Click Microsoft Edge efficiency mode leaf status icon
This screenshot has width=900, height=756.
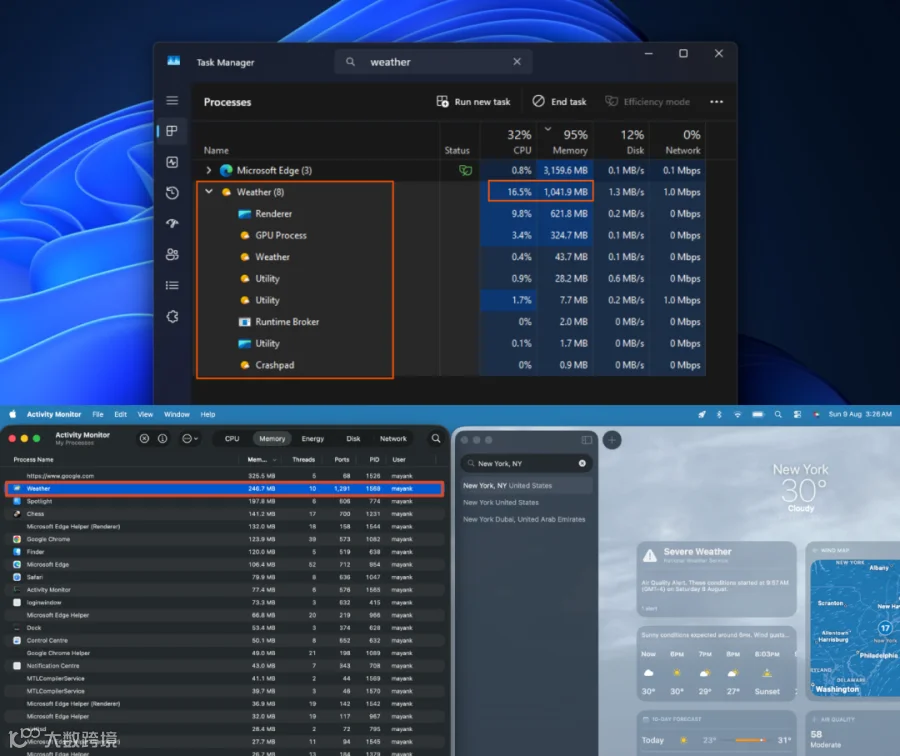click(x=465, y=170)
